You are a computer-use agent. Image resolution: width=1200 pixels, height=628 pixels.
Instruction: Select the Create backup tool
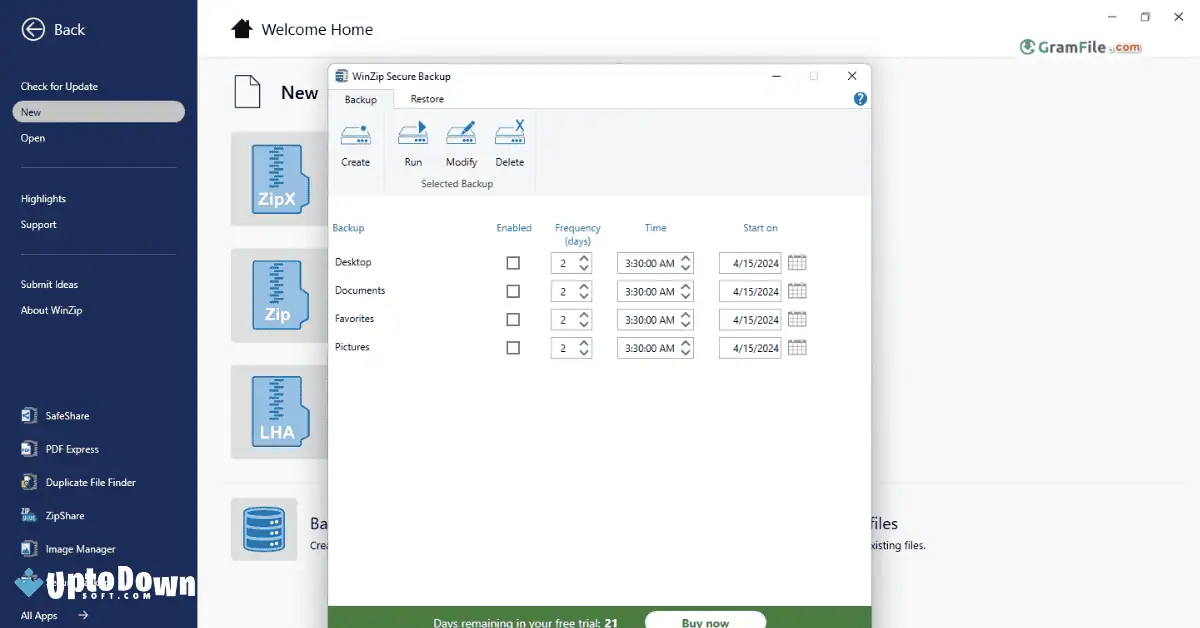point(356,143)
